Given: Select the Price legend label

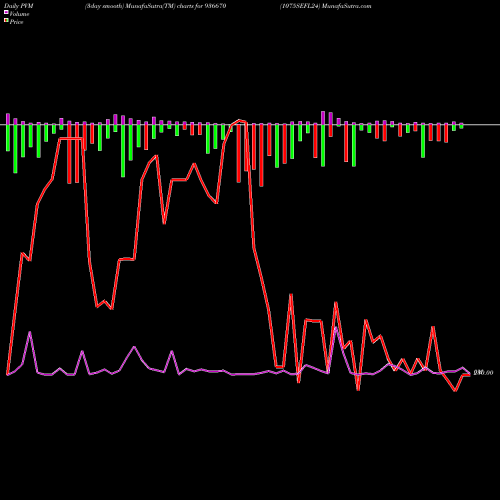Looking at the screenshot, I should pos(16,22).
